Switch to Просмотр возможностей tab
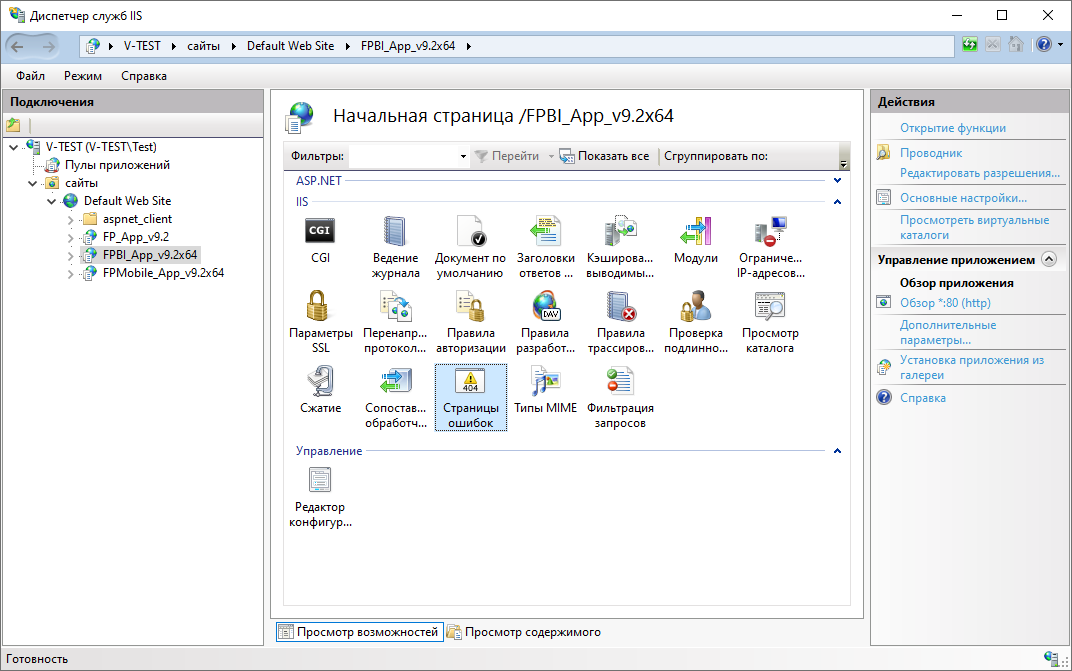The height and width of the screenshot is (671, 1072). pos(360,632)
